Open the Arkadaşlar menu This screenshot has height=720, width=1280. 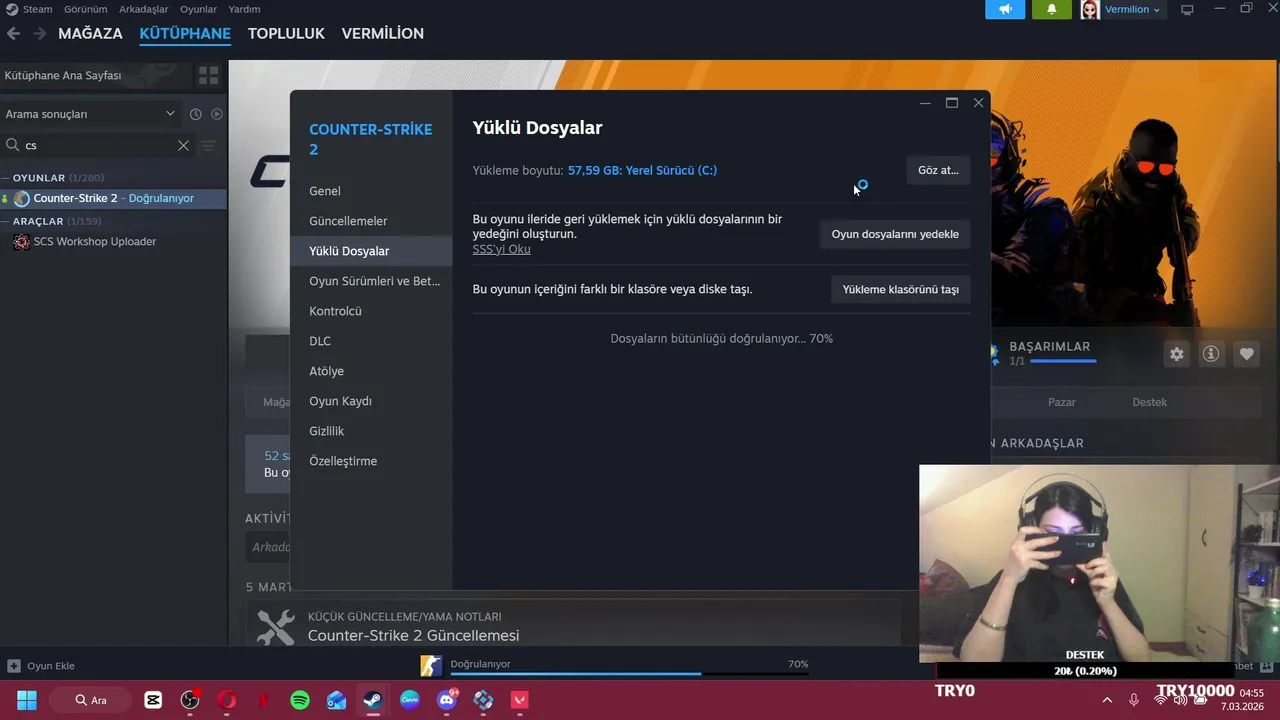pos(144,9)
